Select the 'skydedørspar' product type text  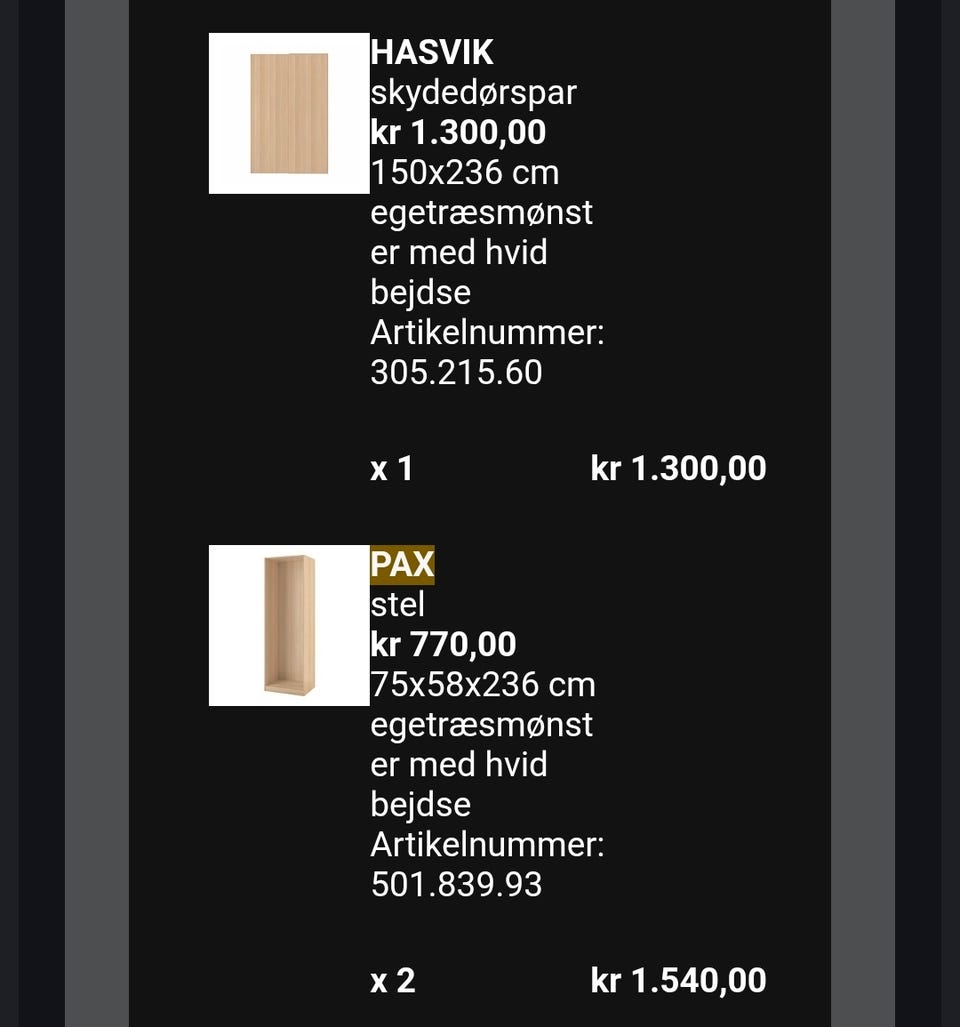473,92
